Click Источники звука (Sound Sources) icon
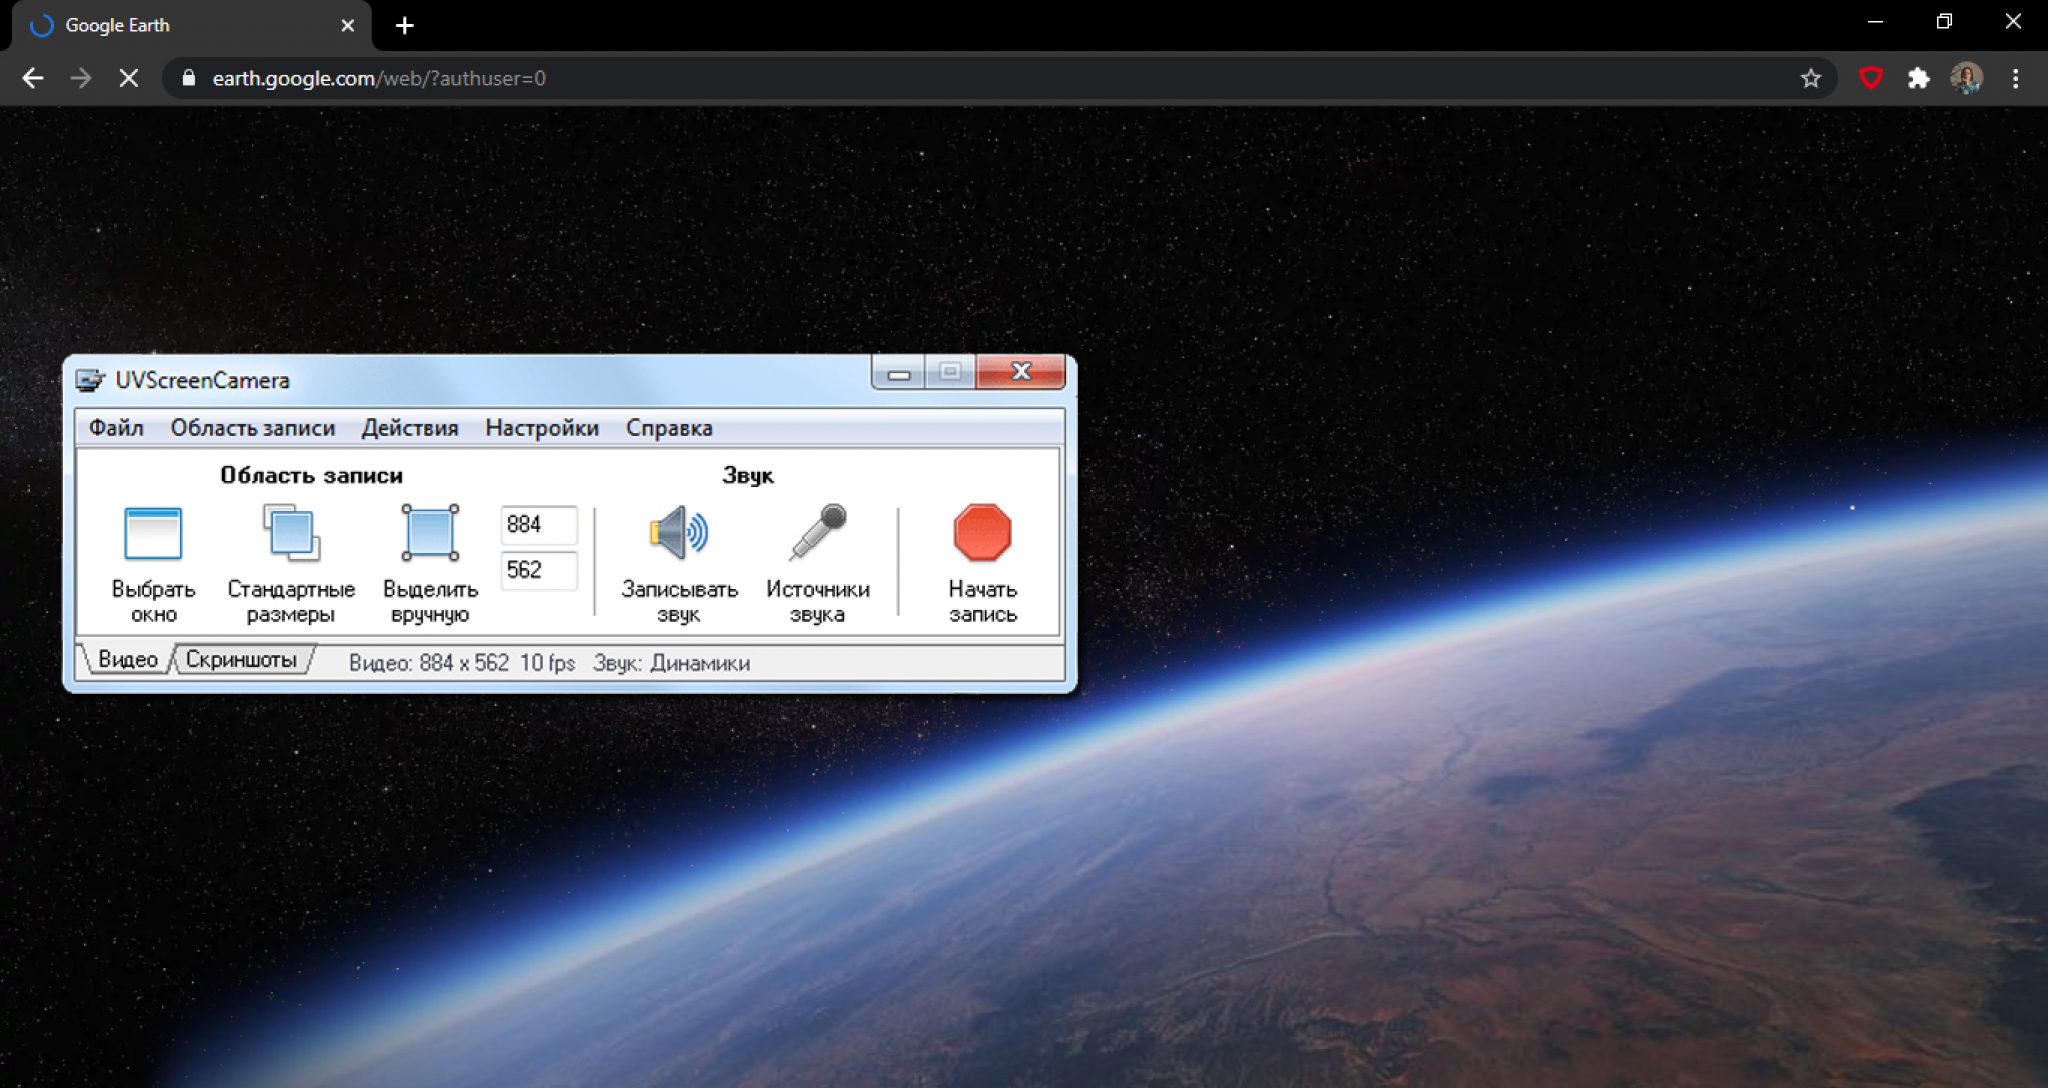Screen dimensions: 2048x1088 (818, 532)
